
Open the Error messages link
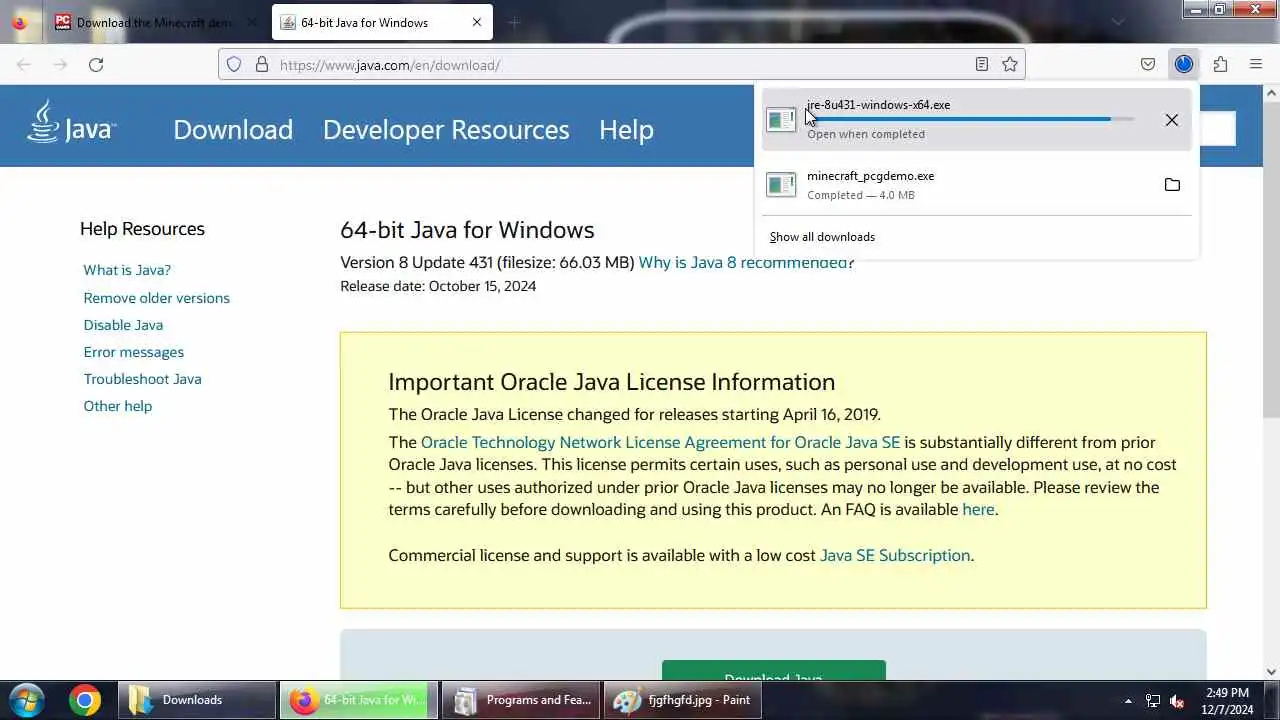pos(133,352)
